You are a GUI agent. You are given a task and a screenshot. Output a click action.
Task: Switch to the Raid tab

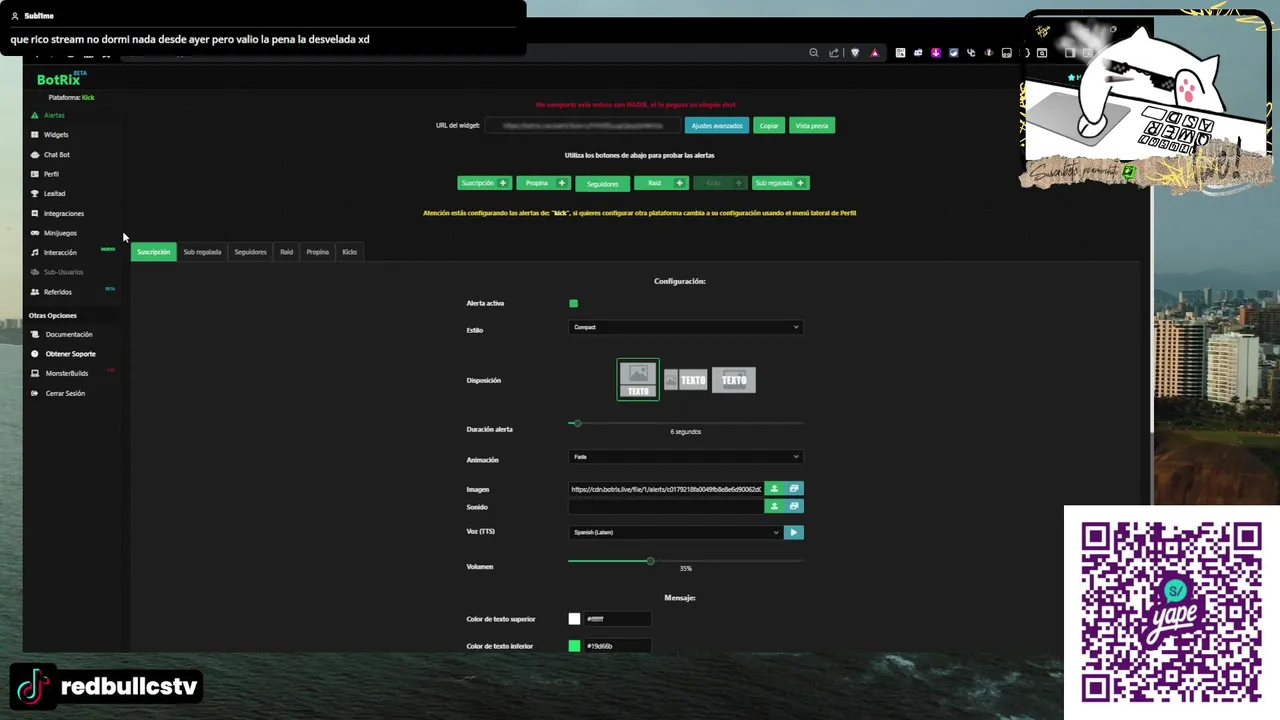(x=286, y=252)
